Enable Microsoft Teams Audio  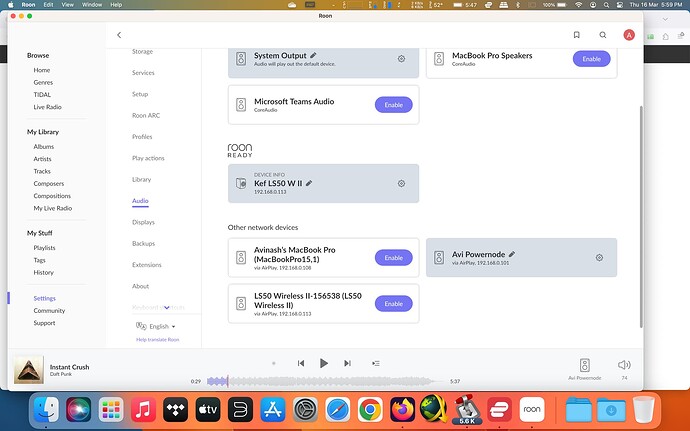coord(393,105)
